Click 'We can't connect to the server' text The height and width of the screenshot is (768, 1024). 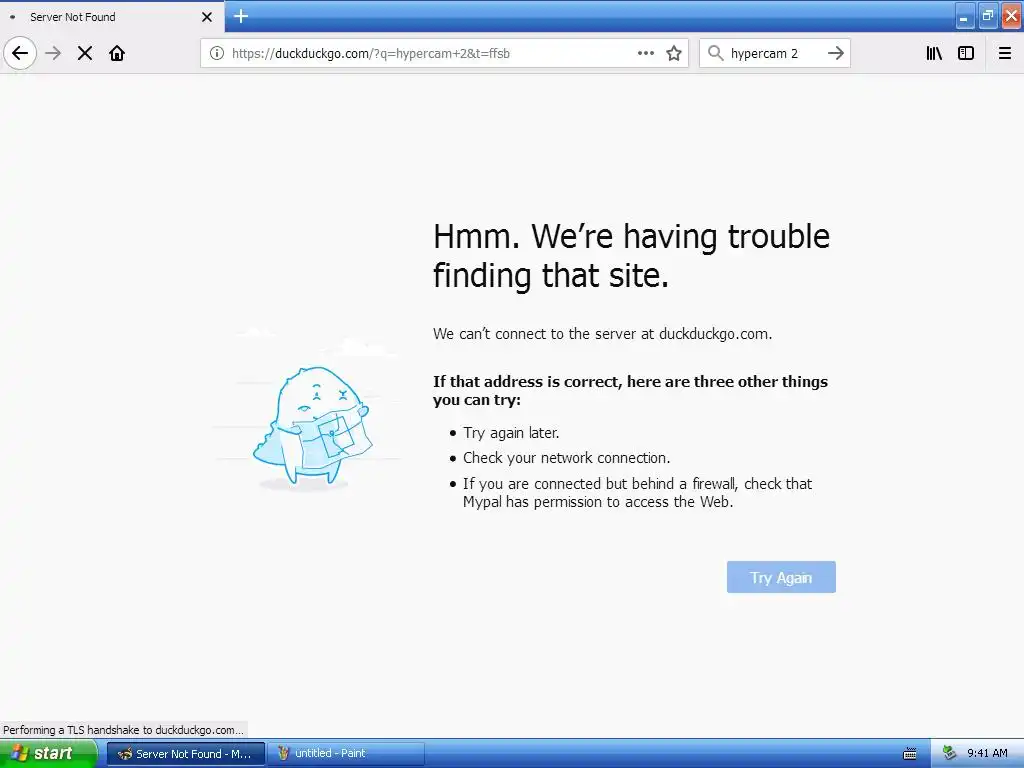602,334
